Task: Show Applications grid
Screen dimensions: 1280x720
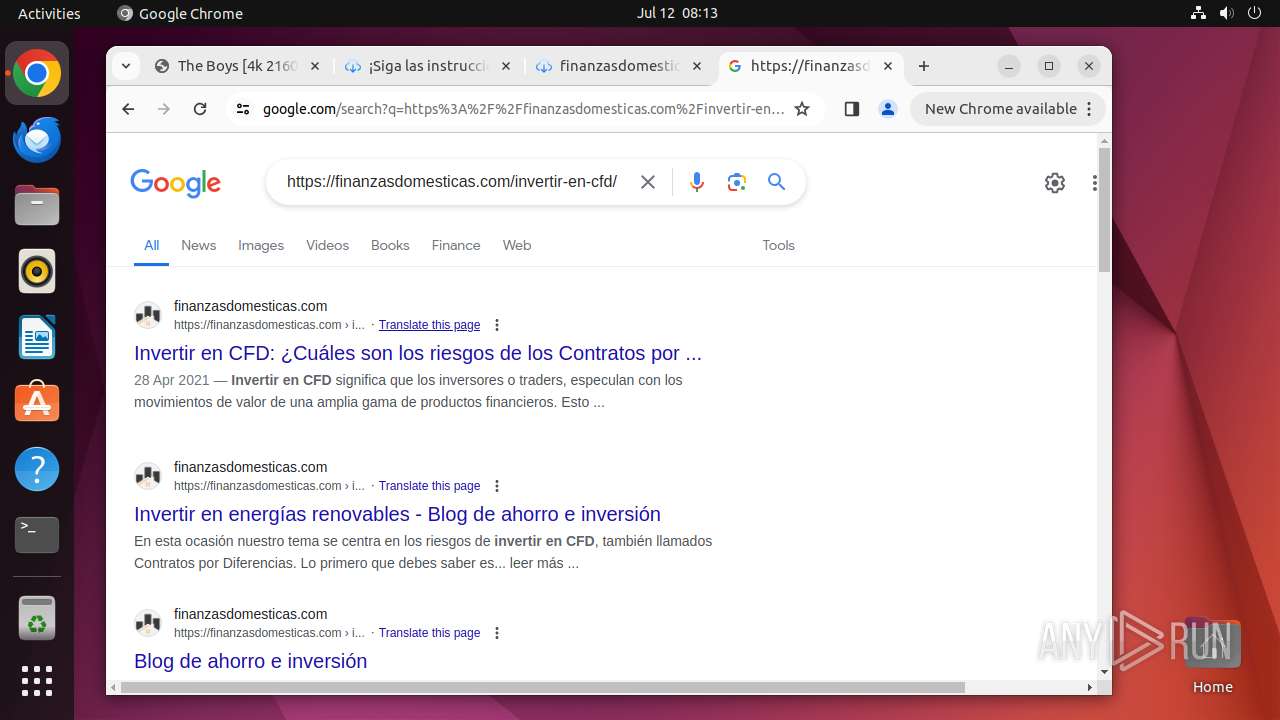Action: (x=37, y=681)
